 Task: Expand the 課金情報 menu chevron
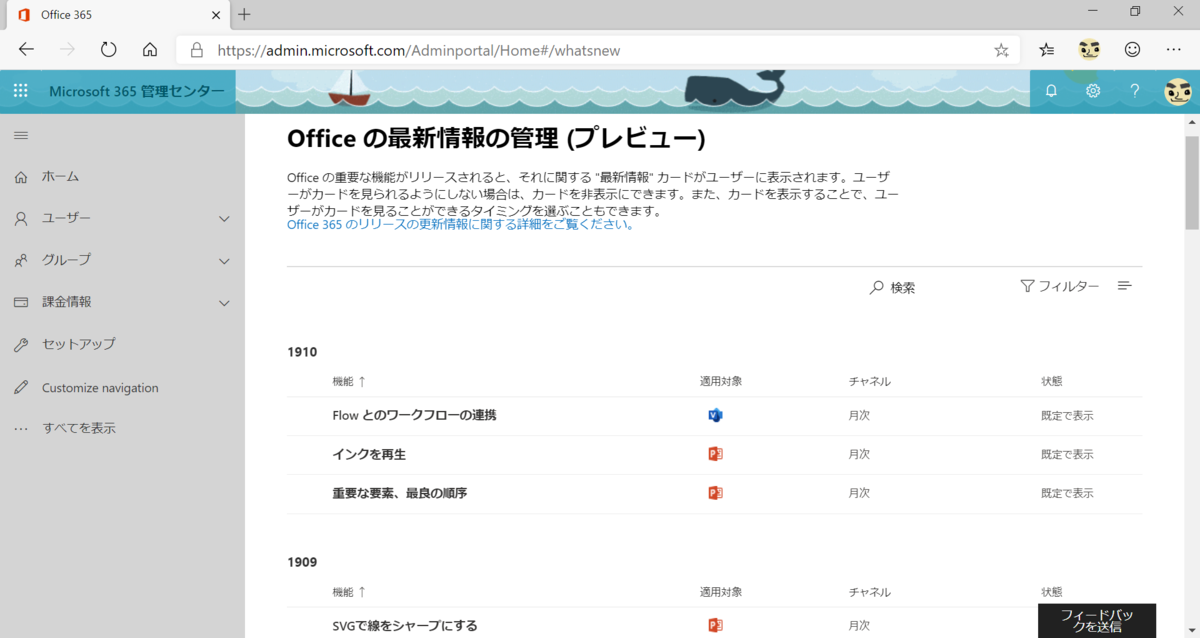[x=224, y=303]
